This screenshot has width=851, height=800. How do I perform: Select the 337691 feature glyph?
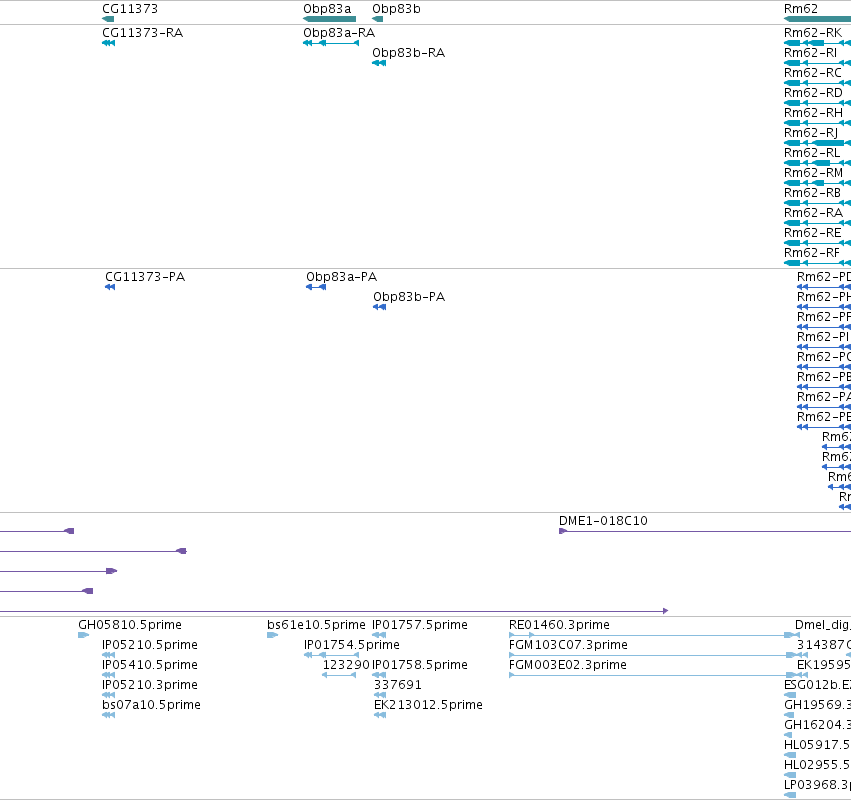click(x=380, y=695)
